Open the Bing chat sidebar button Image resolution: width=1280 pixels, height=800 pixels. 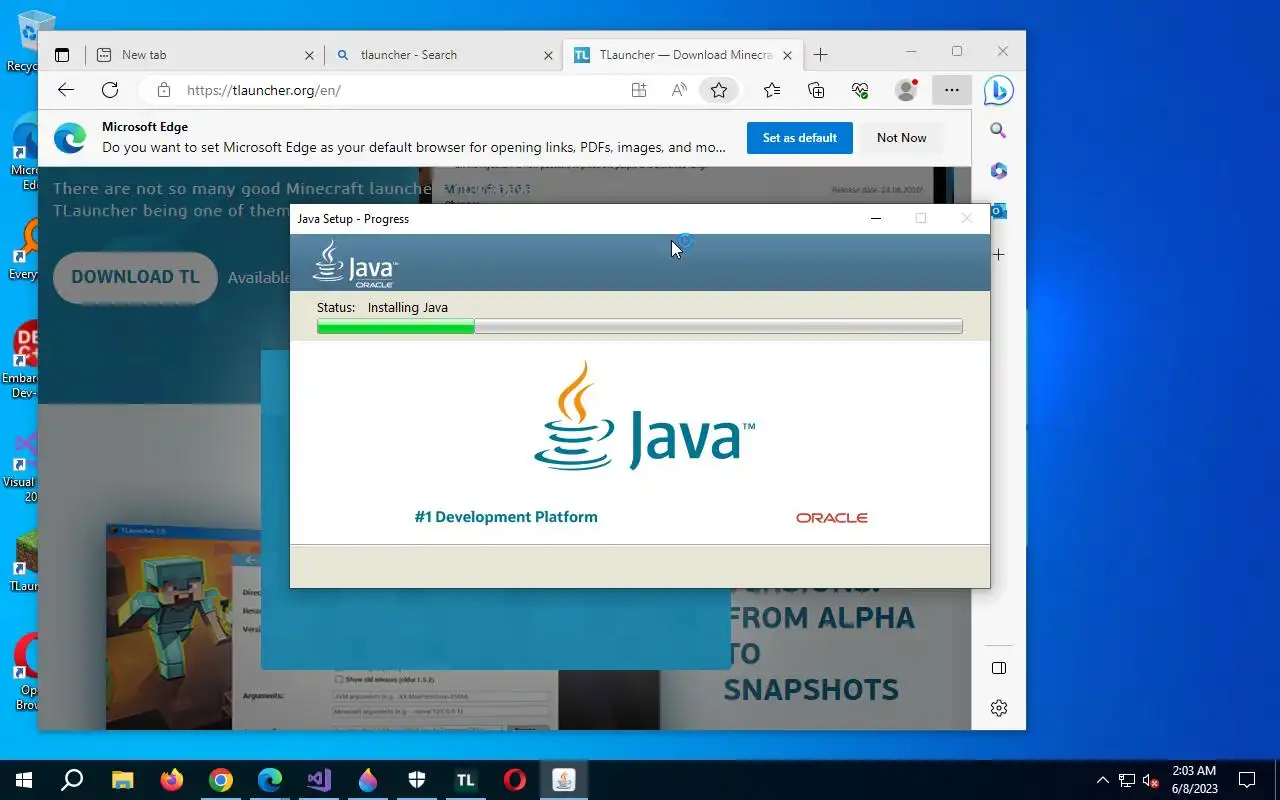point(998,90)
